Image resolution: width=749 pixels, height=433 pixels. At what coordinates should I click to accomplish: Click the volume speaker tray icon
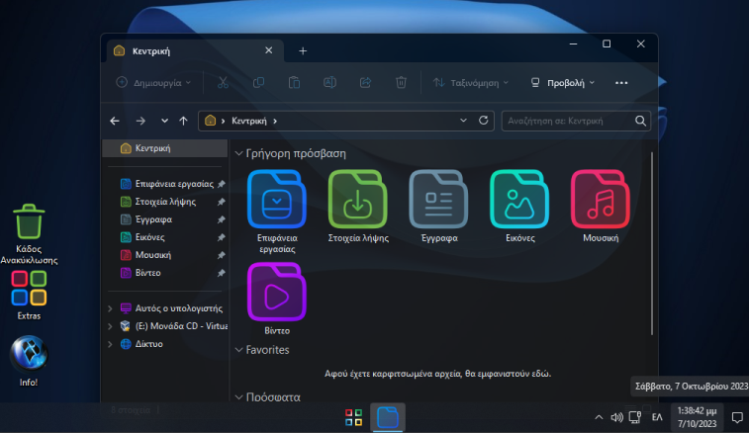pos(617,417)
